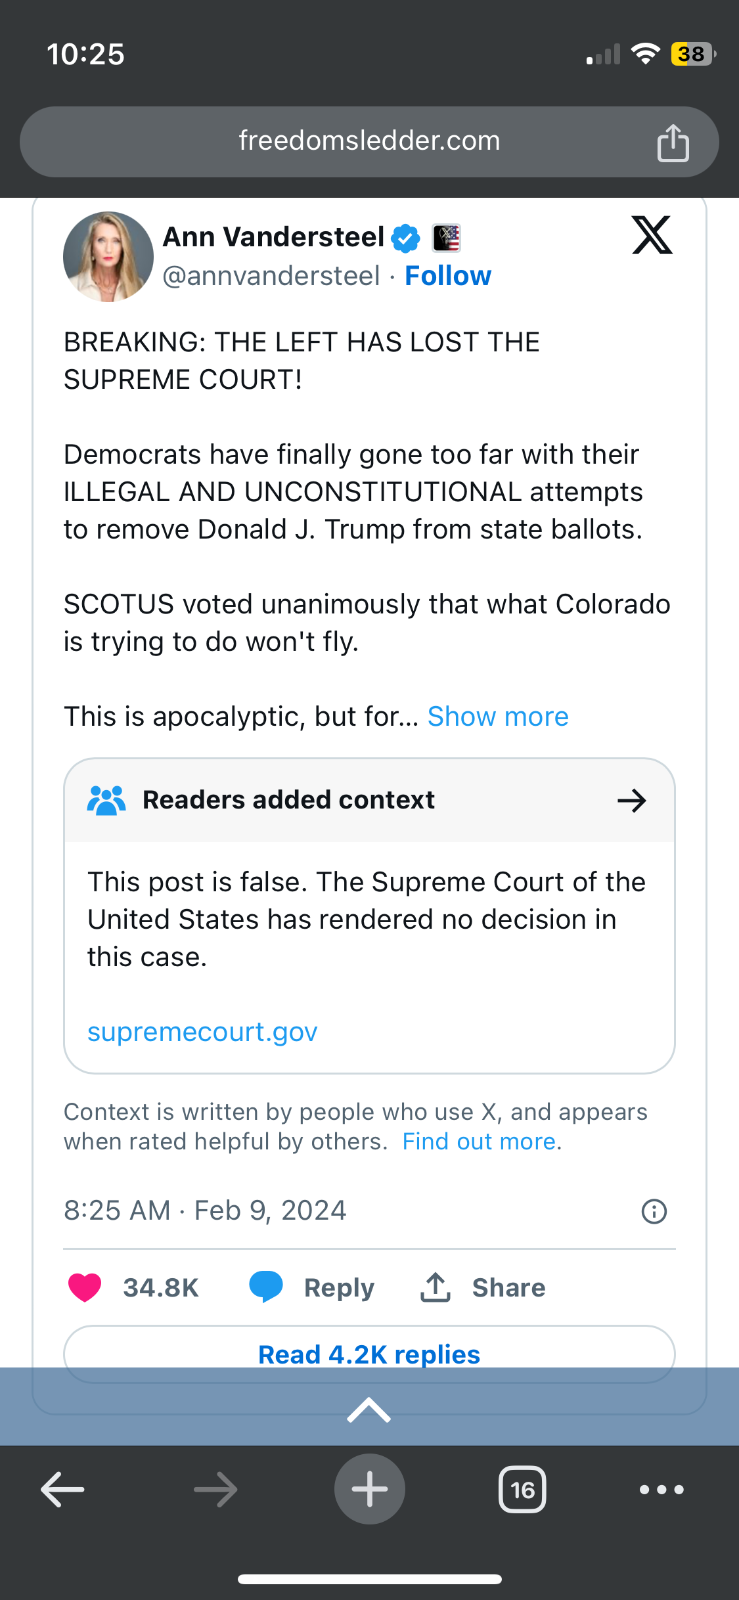The height and width of the screenshot is (1600, 739).
Task: Follow the @annvandersteel account
Action: pyautogui.click(x=447, y=276)
